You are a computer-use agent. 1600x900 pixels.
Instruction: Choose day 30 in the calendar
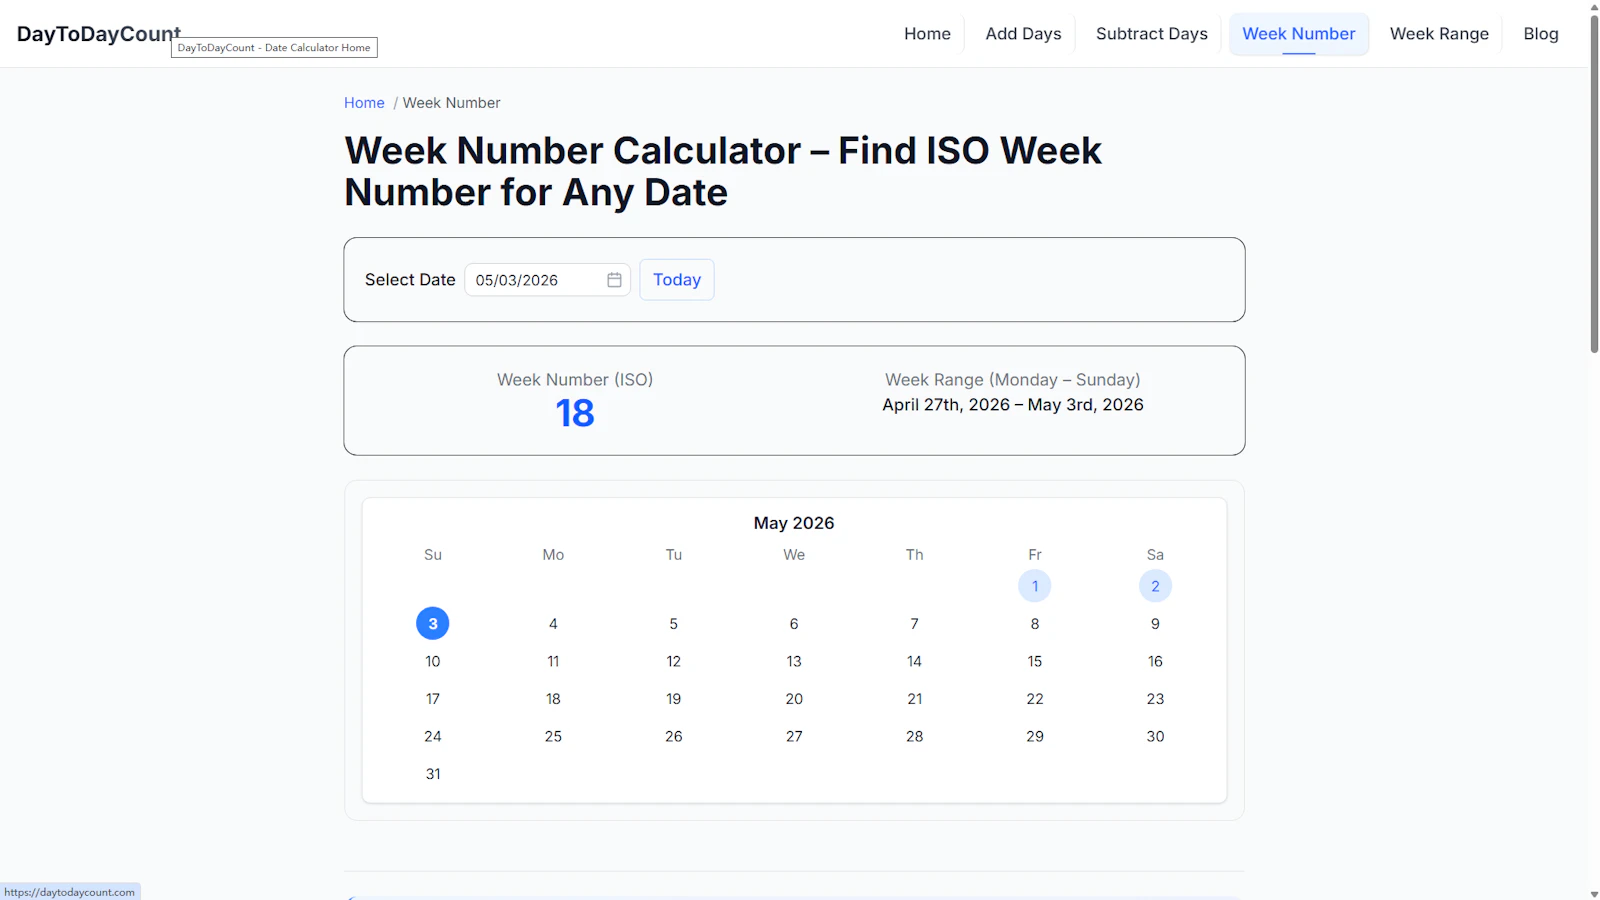(1155, 736)
